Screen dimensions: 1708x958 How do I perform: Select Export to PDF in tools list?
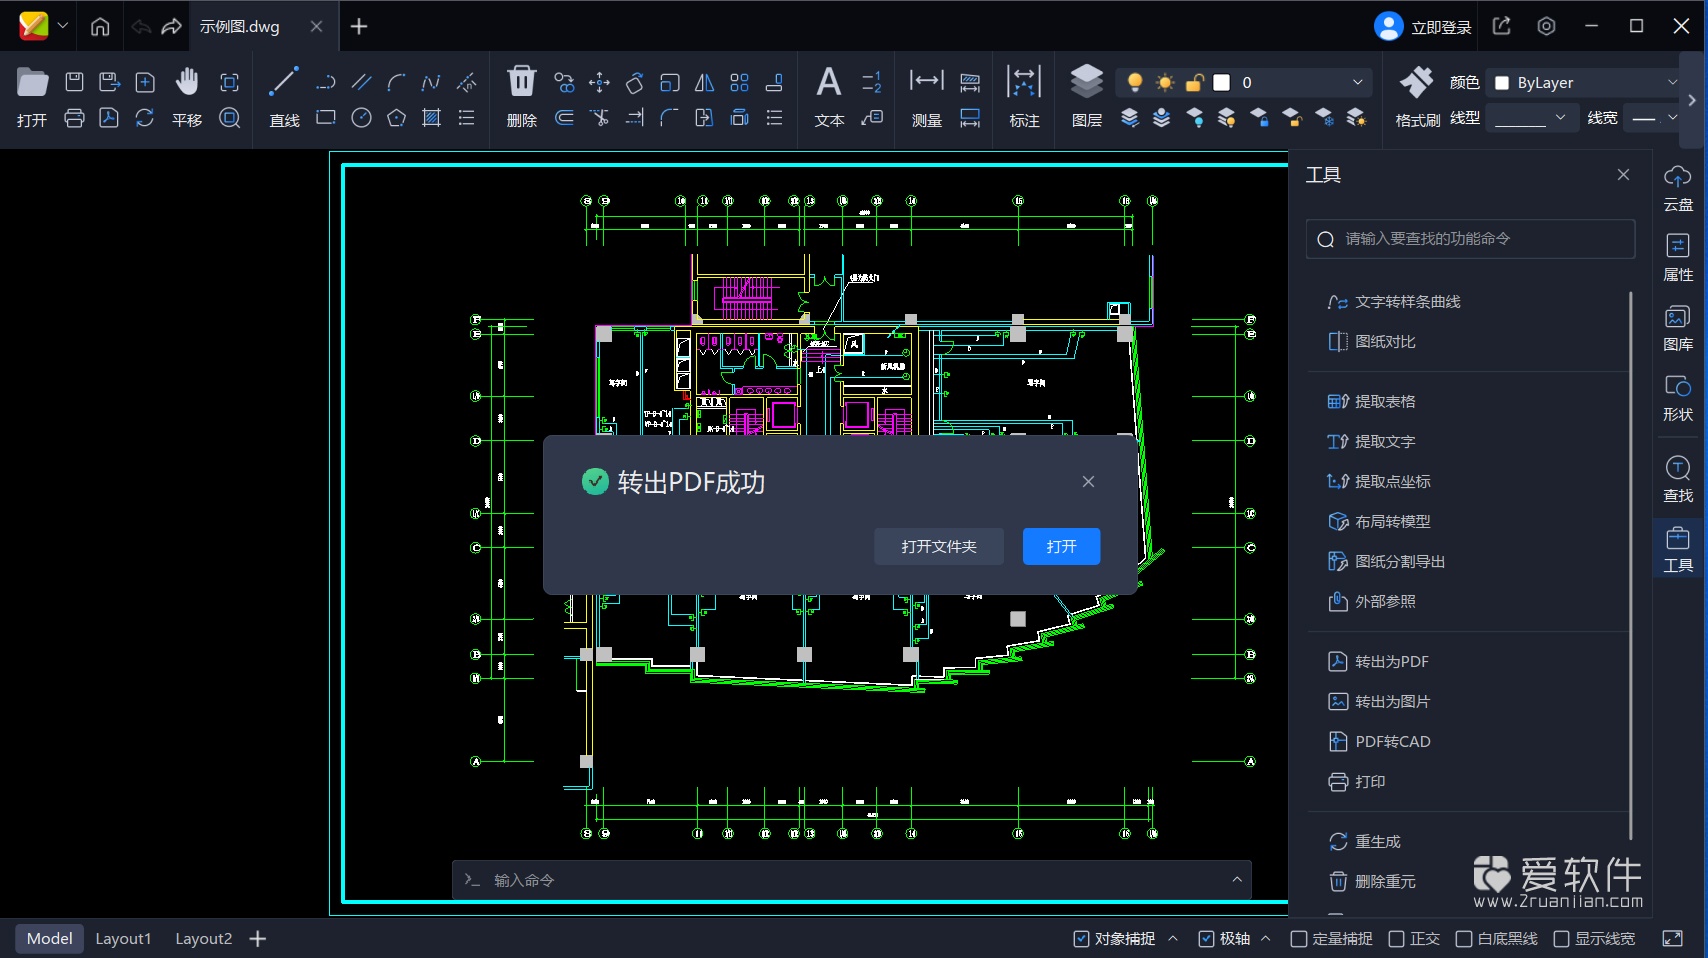click(1391, 661)
